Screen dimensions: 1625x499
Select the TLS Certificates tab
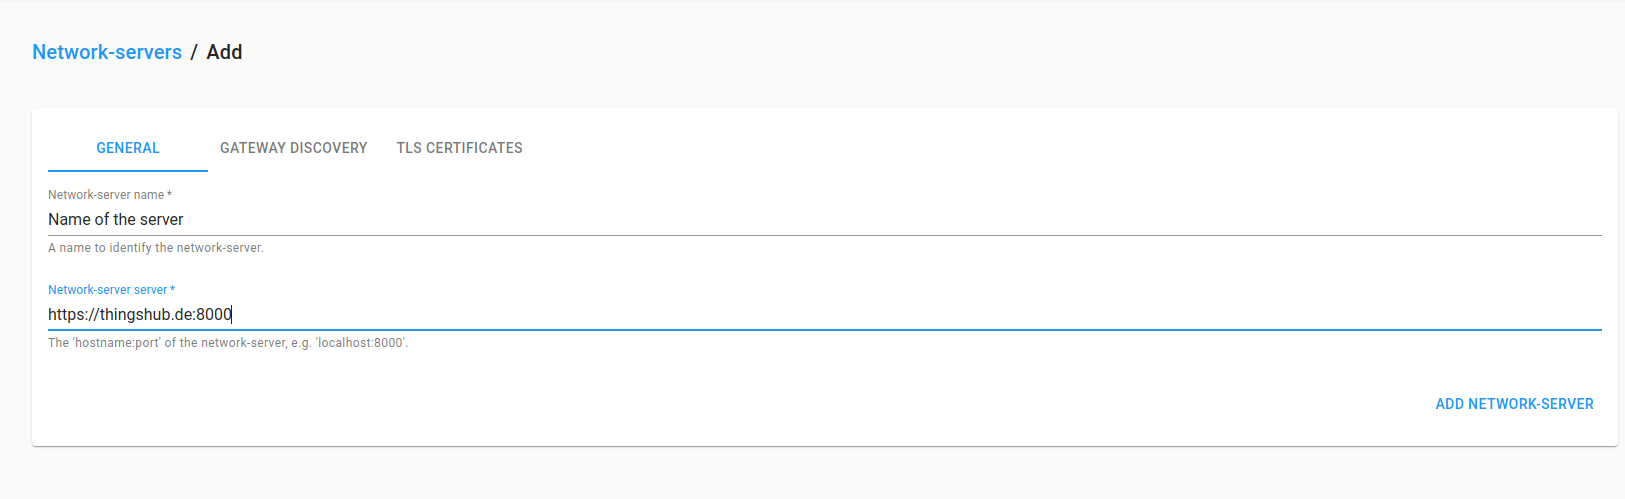(459, 148)
